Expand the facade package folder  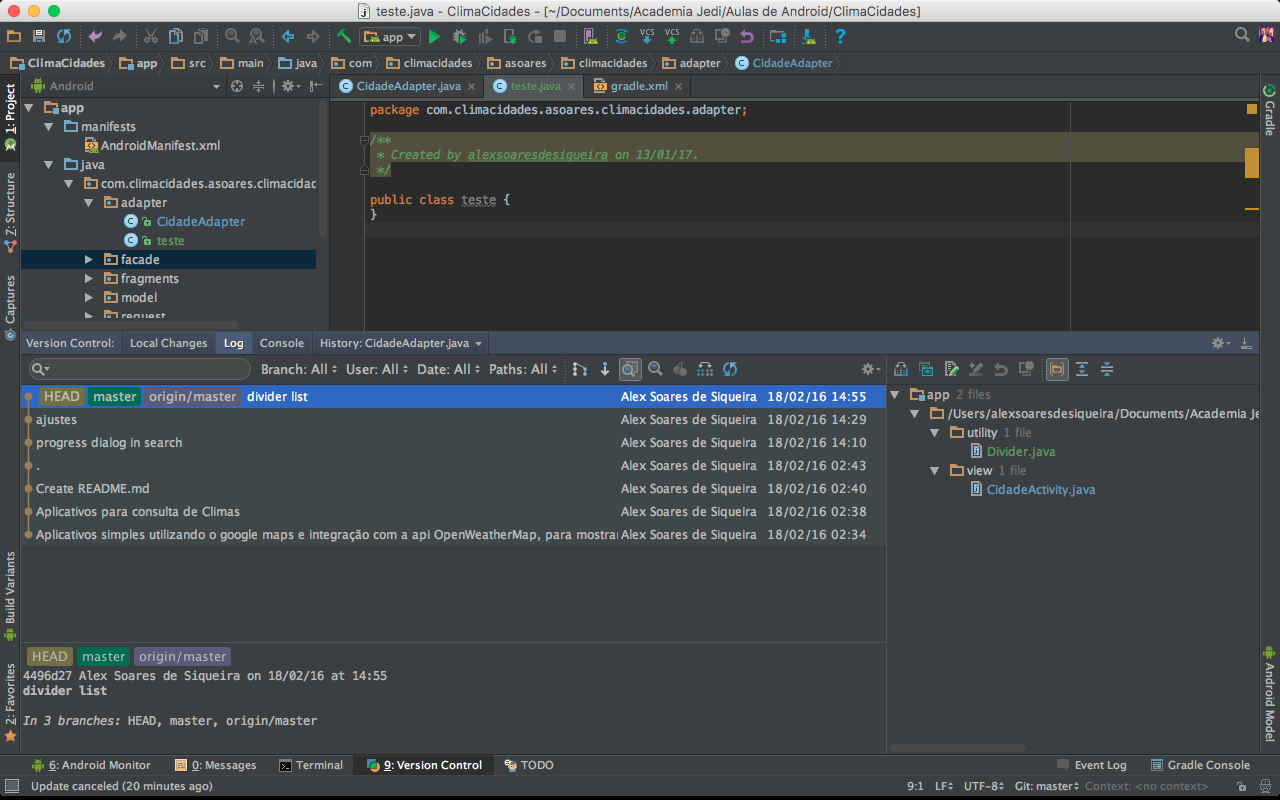89,260
